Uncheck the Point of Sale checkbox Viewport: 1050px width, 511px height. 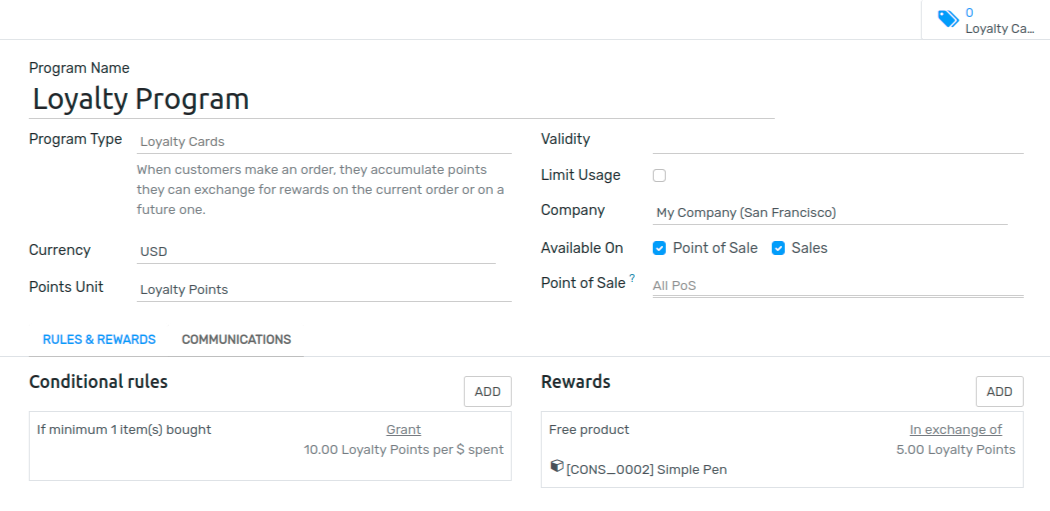coord(660,248)
